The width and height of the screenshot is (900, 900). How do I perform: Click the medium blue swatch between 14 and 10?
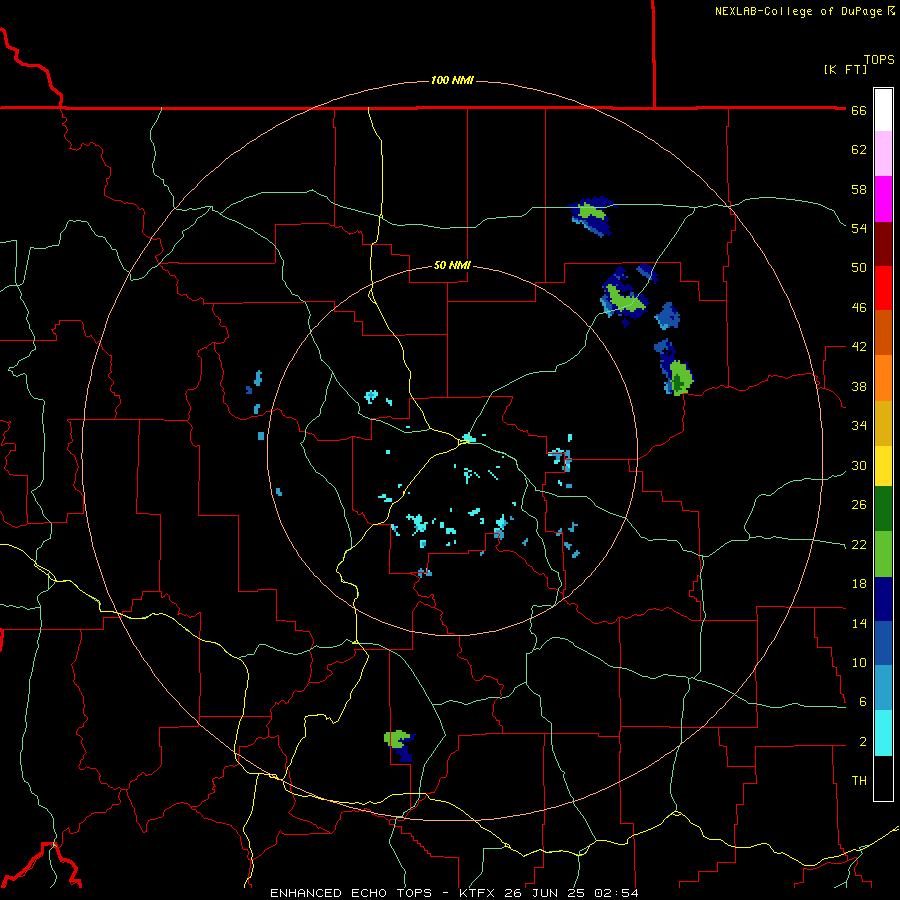pyautogui.click(x=883, y=643)
